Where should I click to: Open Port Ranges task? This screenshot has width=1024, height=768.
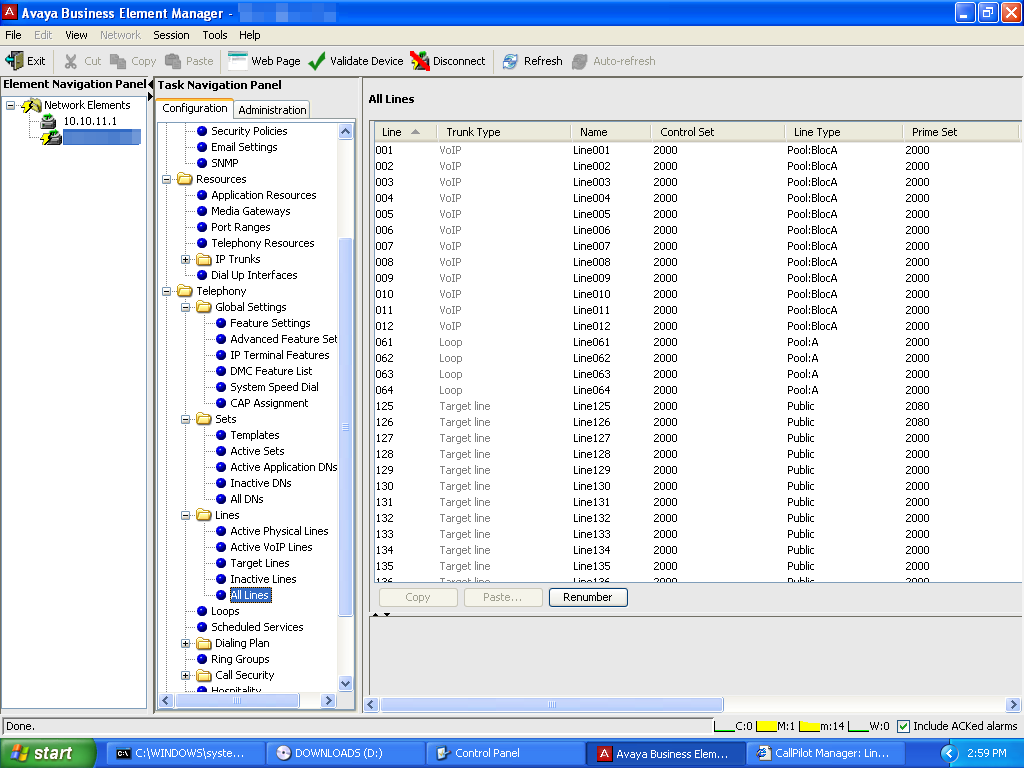[x=240, y=227]
